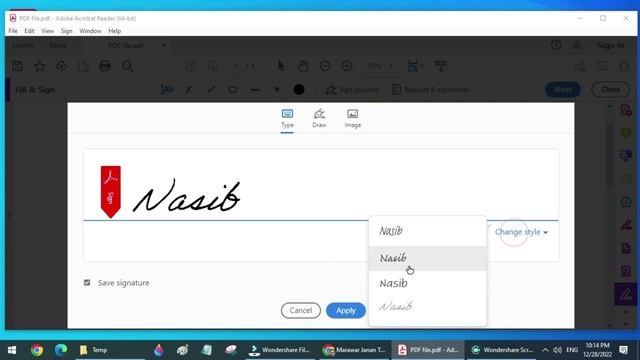This screenshot has width=640, height=360.
Task: Open the Edit menu
Action: click(29, 31)
